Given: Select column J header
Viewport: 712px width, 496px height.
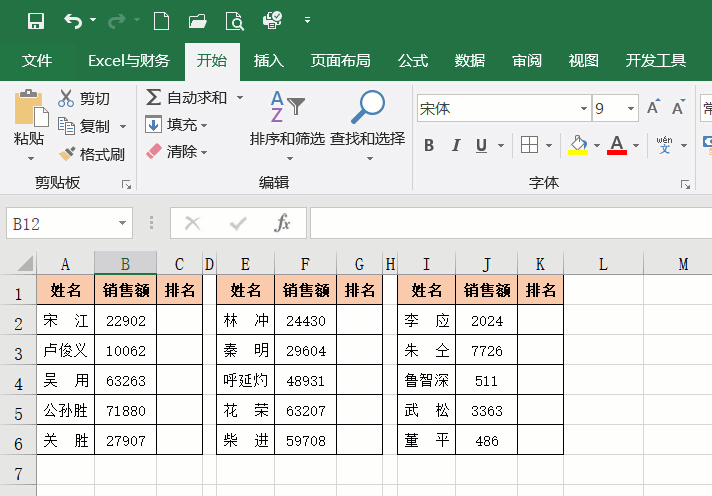Looking at the screenshot, I should (x=486, y=264).
